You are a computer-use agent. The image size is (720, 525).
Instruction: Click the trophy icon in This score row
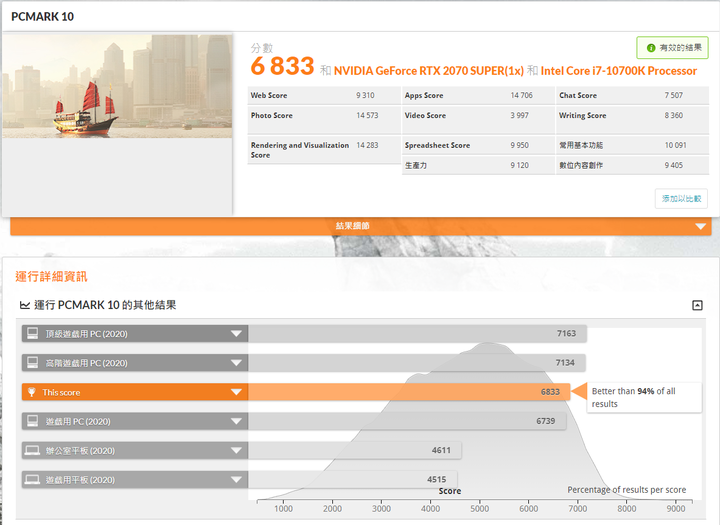click(32, 392)
